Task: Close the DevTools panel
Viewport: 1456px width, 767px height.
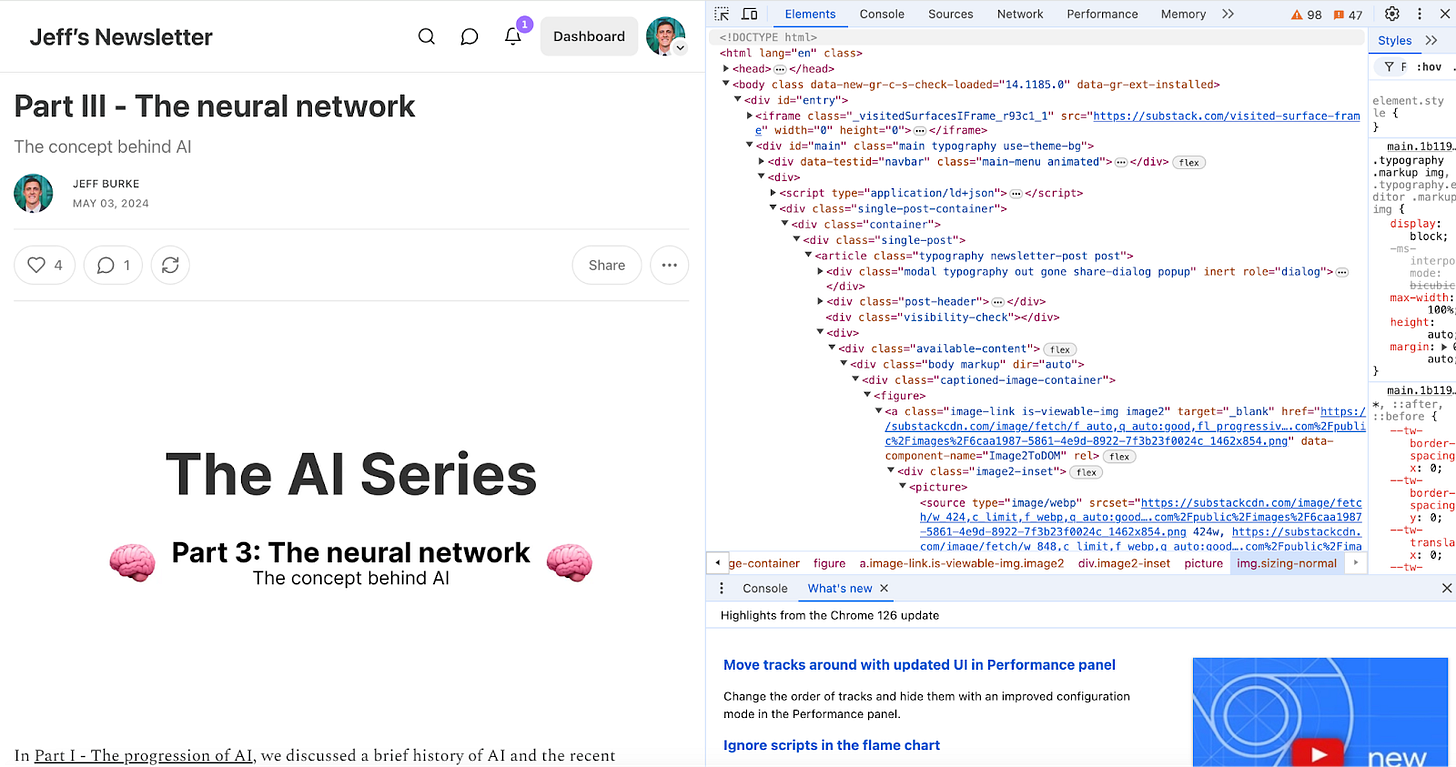Action: [1443, 14]
